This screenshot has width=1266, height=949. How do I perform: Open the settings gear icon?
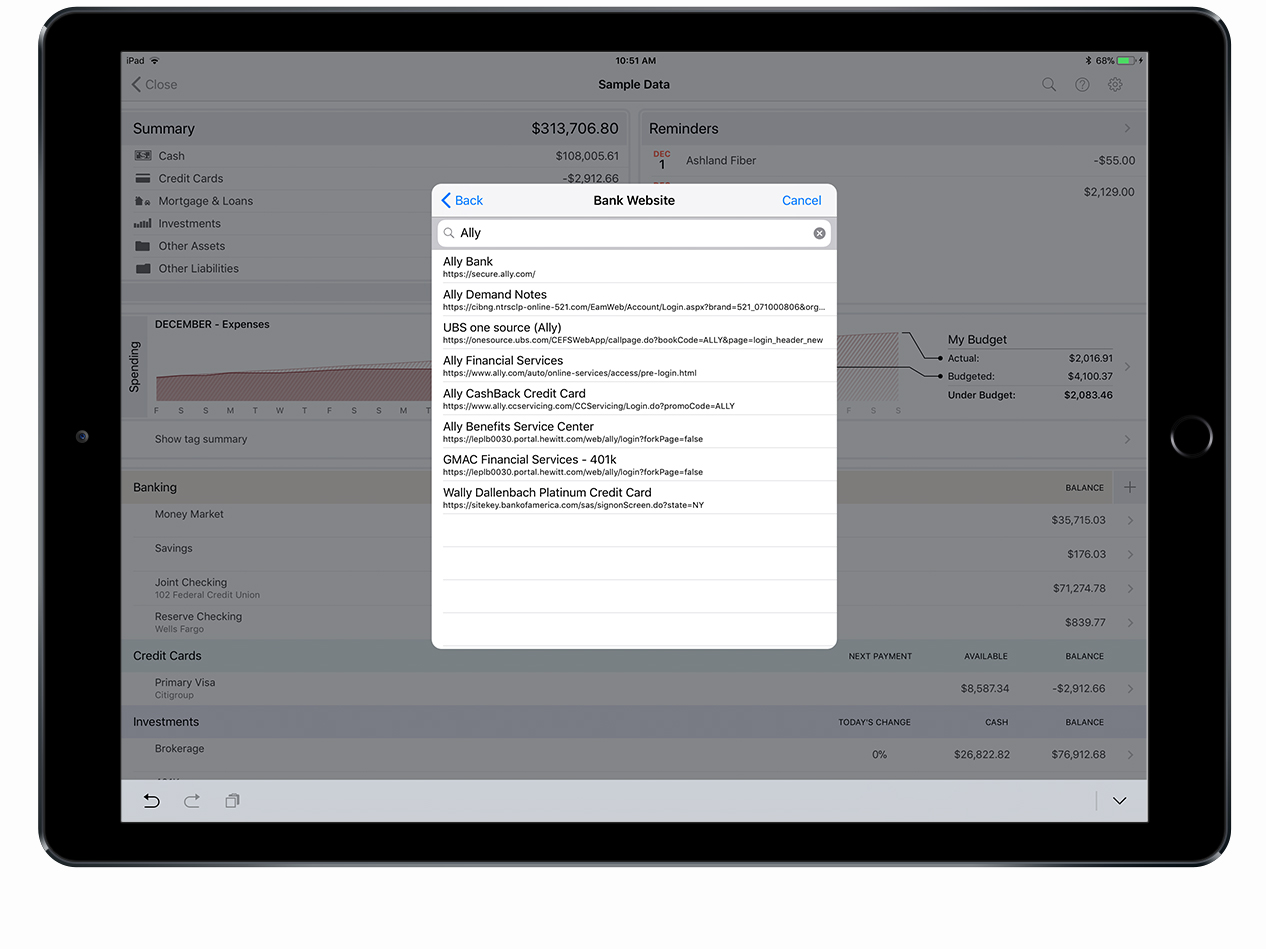click(x=1115, y=85)
